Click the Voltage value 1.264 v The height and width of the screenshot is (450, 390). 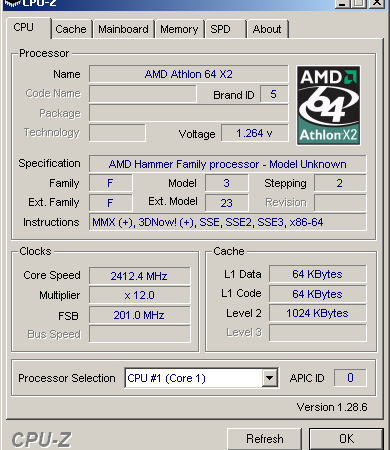(255, 133)
